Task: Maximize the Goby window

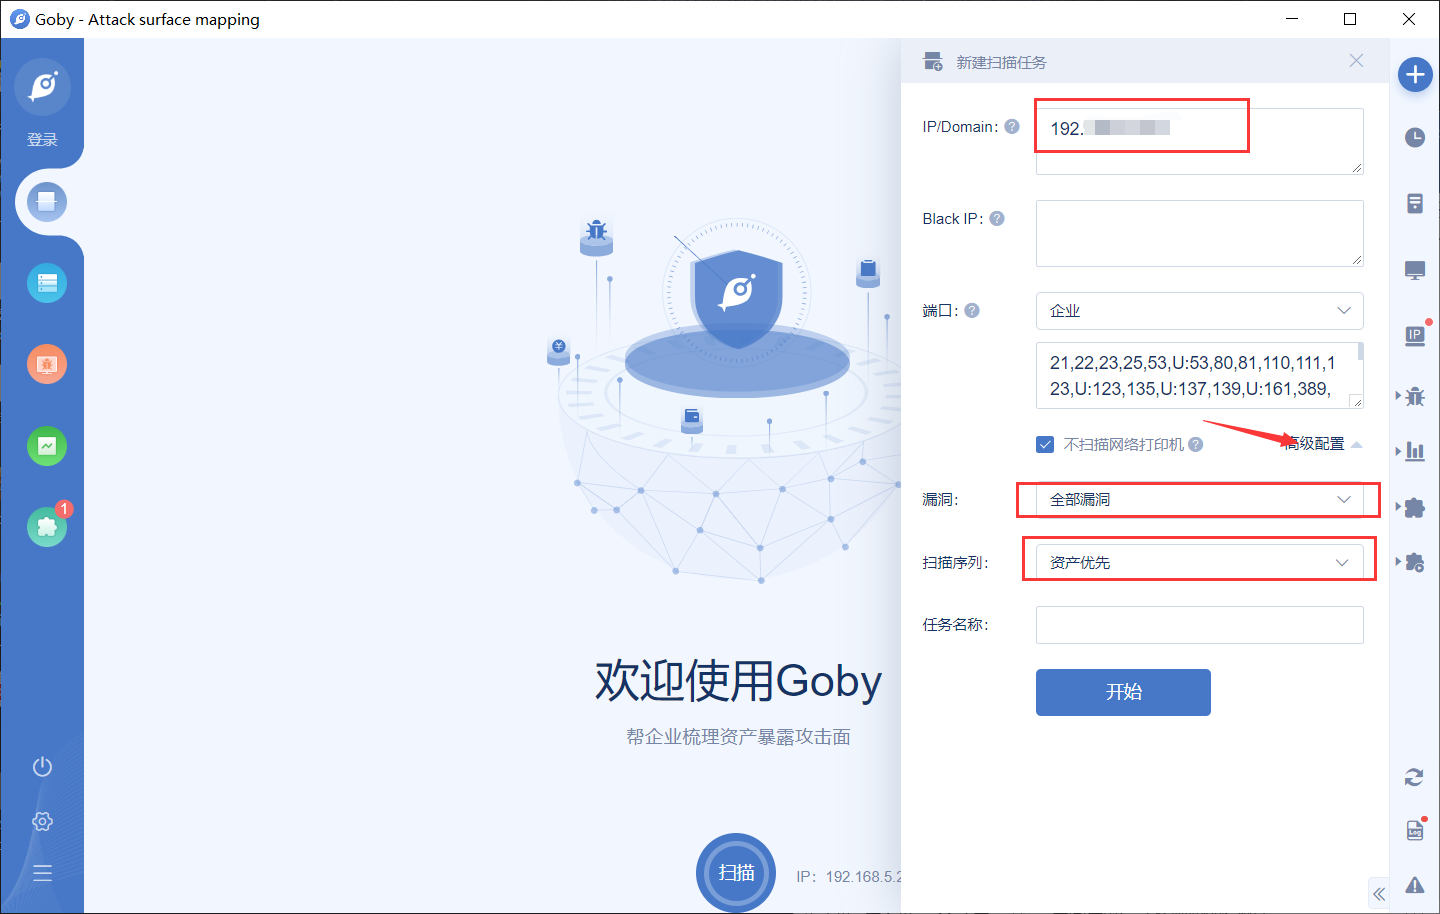Action: click(1350, 19)
